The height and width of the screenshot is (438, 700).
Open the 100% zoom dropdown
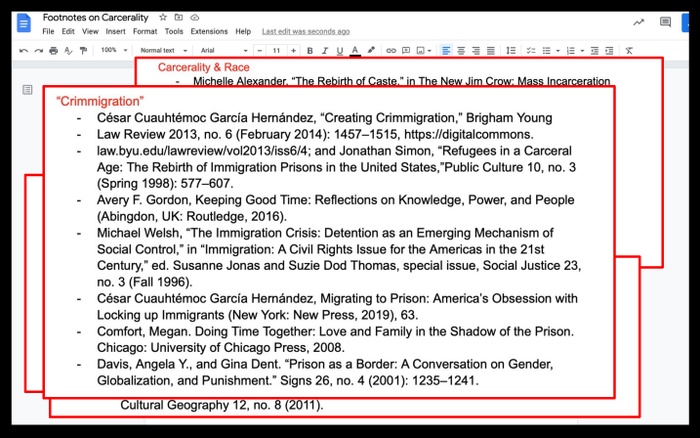tap(114, 50)
